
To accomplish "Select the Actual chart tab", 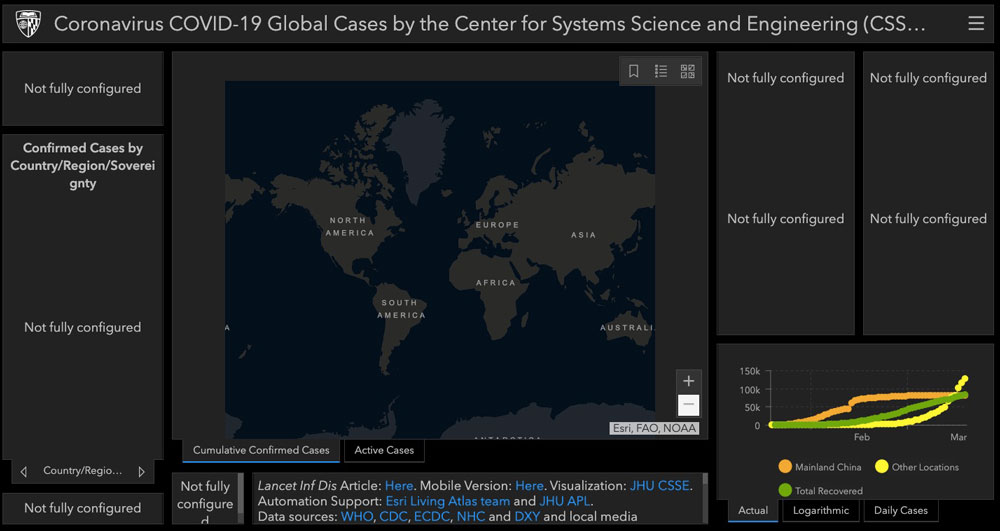I will tap(753, 511).
